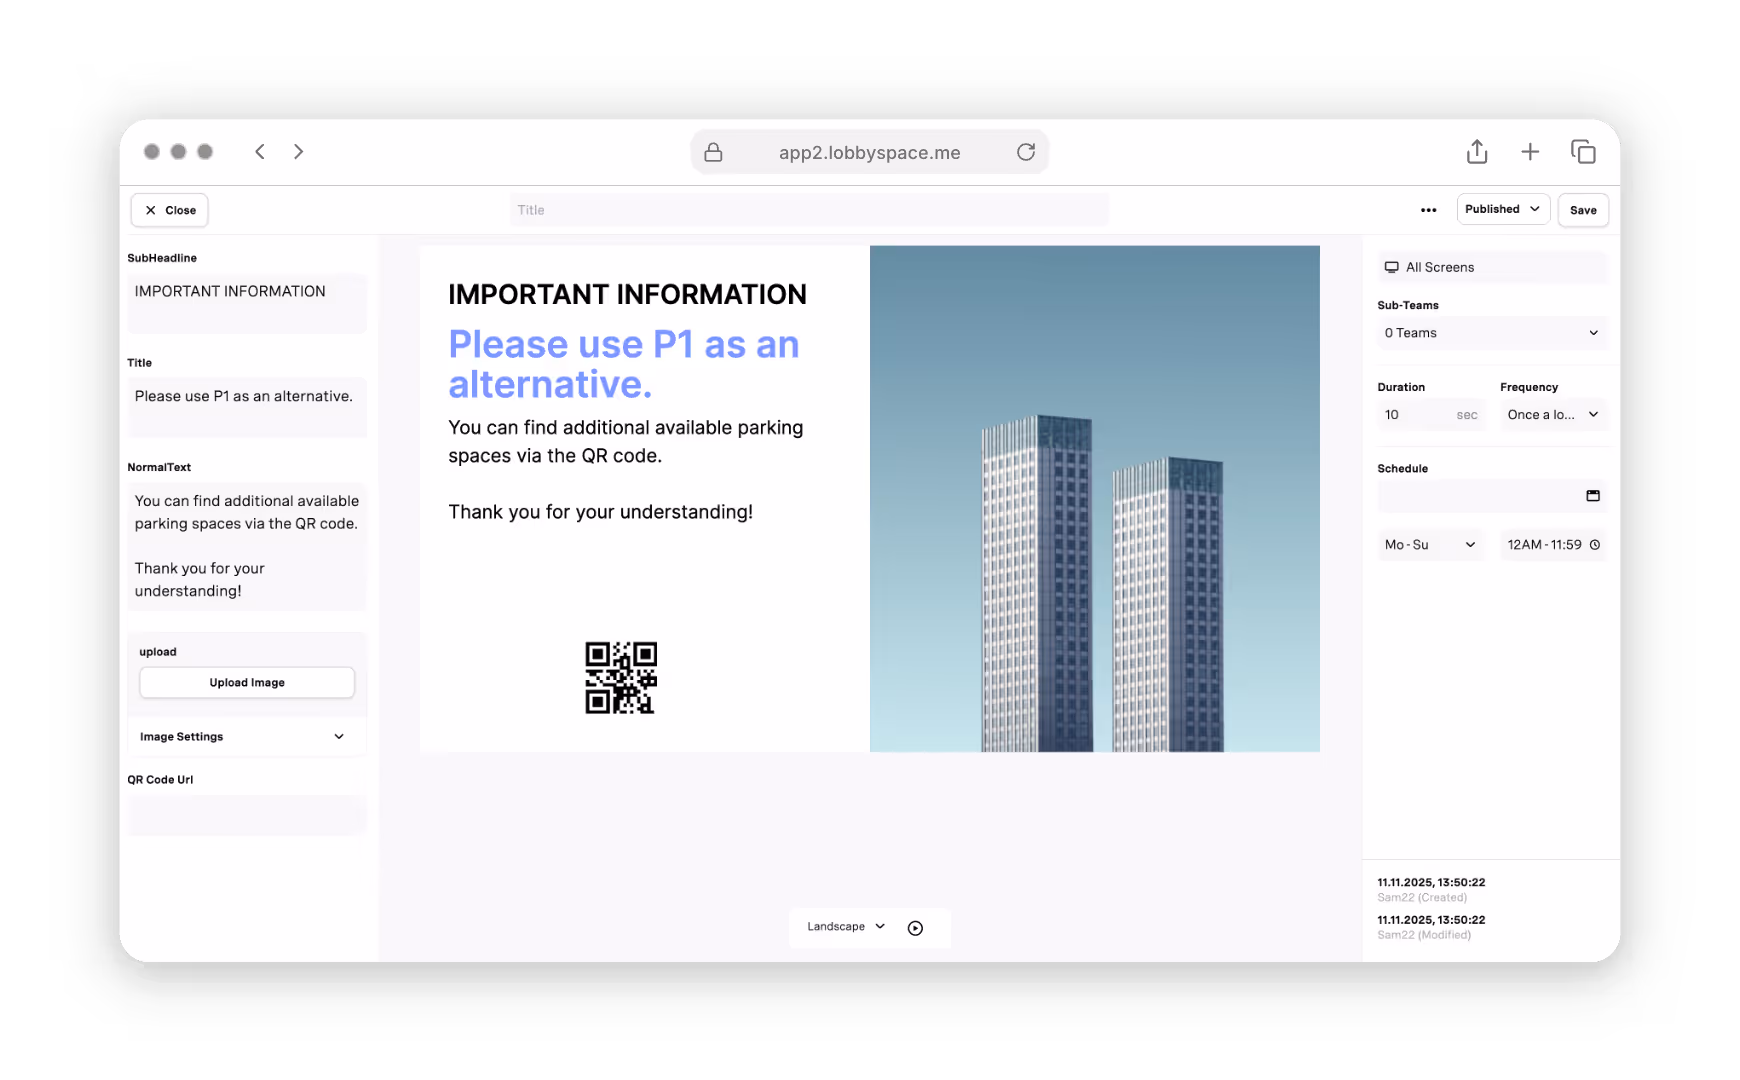Click the Duration label
Screen dimensions: 1740x1080
pos(1401,387)
